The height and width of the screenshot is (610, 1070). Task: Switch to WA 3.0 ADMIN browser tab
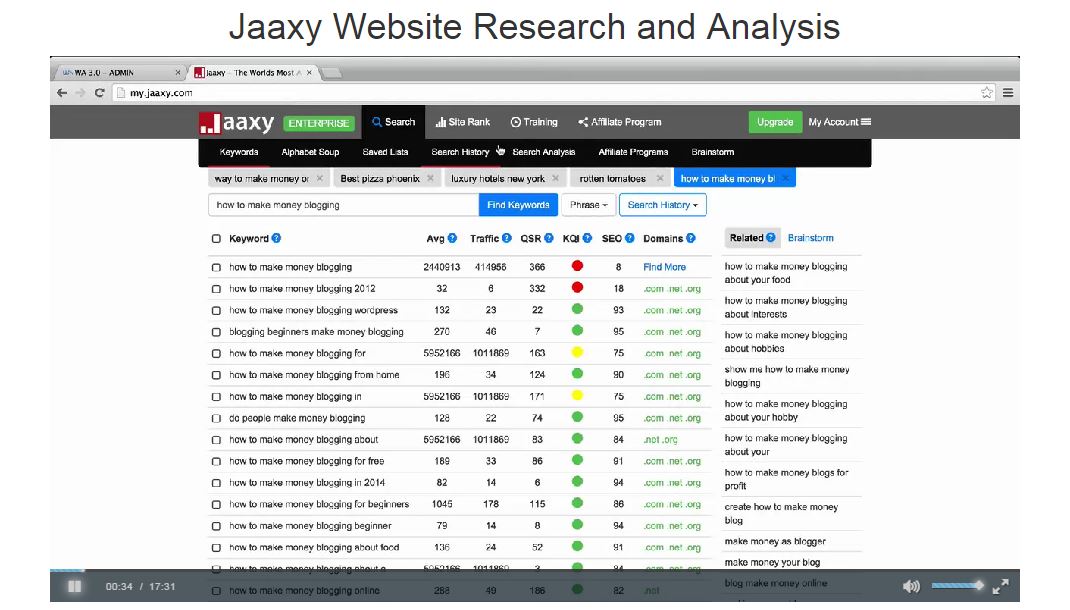point(121,72)
